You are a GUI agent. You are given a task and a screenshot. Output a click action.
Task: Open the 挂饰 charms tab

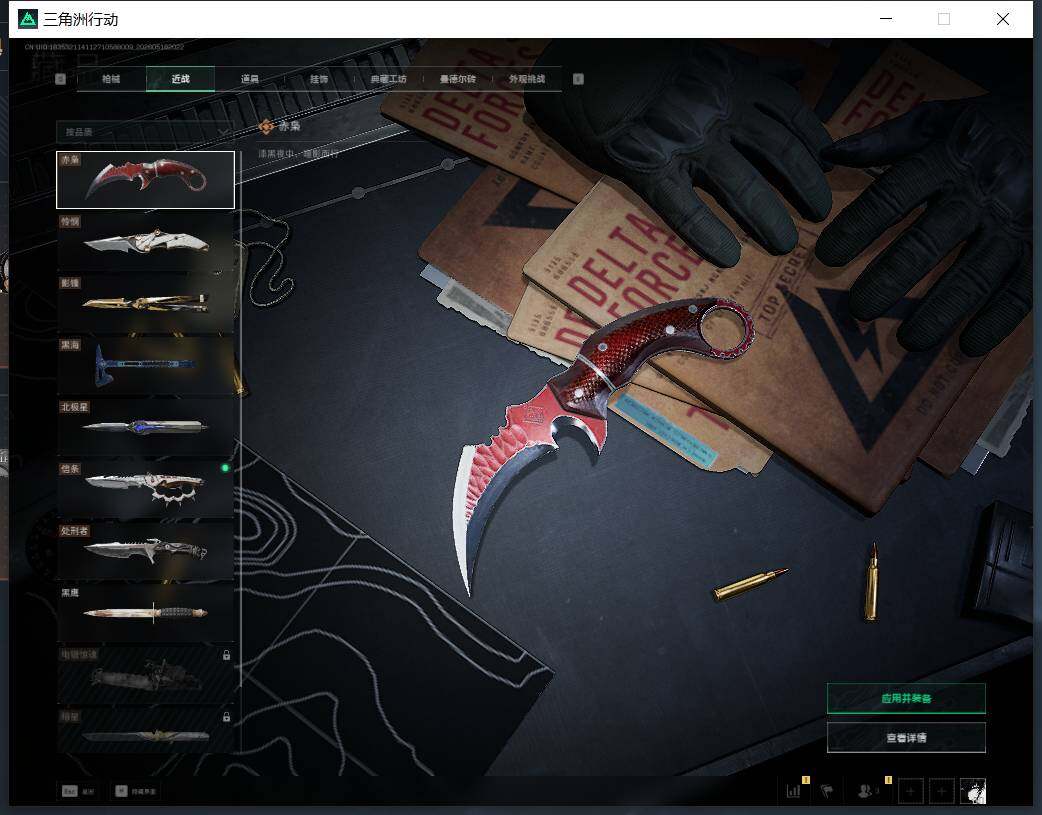click(319, 79)
